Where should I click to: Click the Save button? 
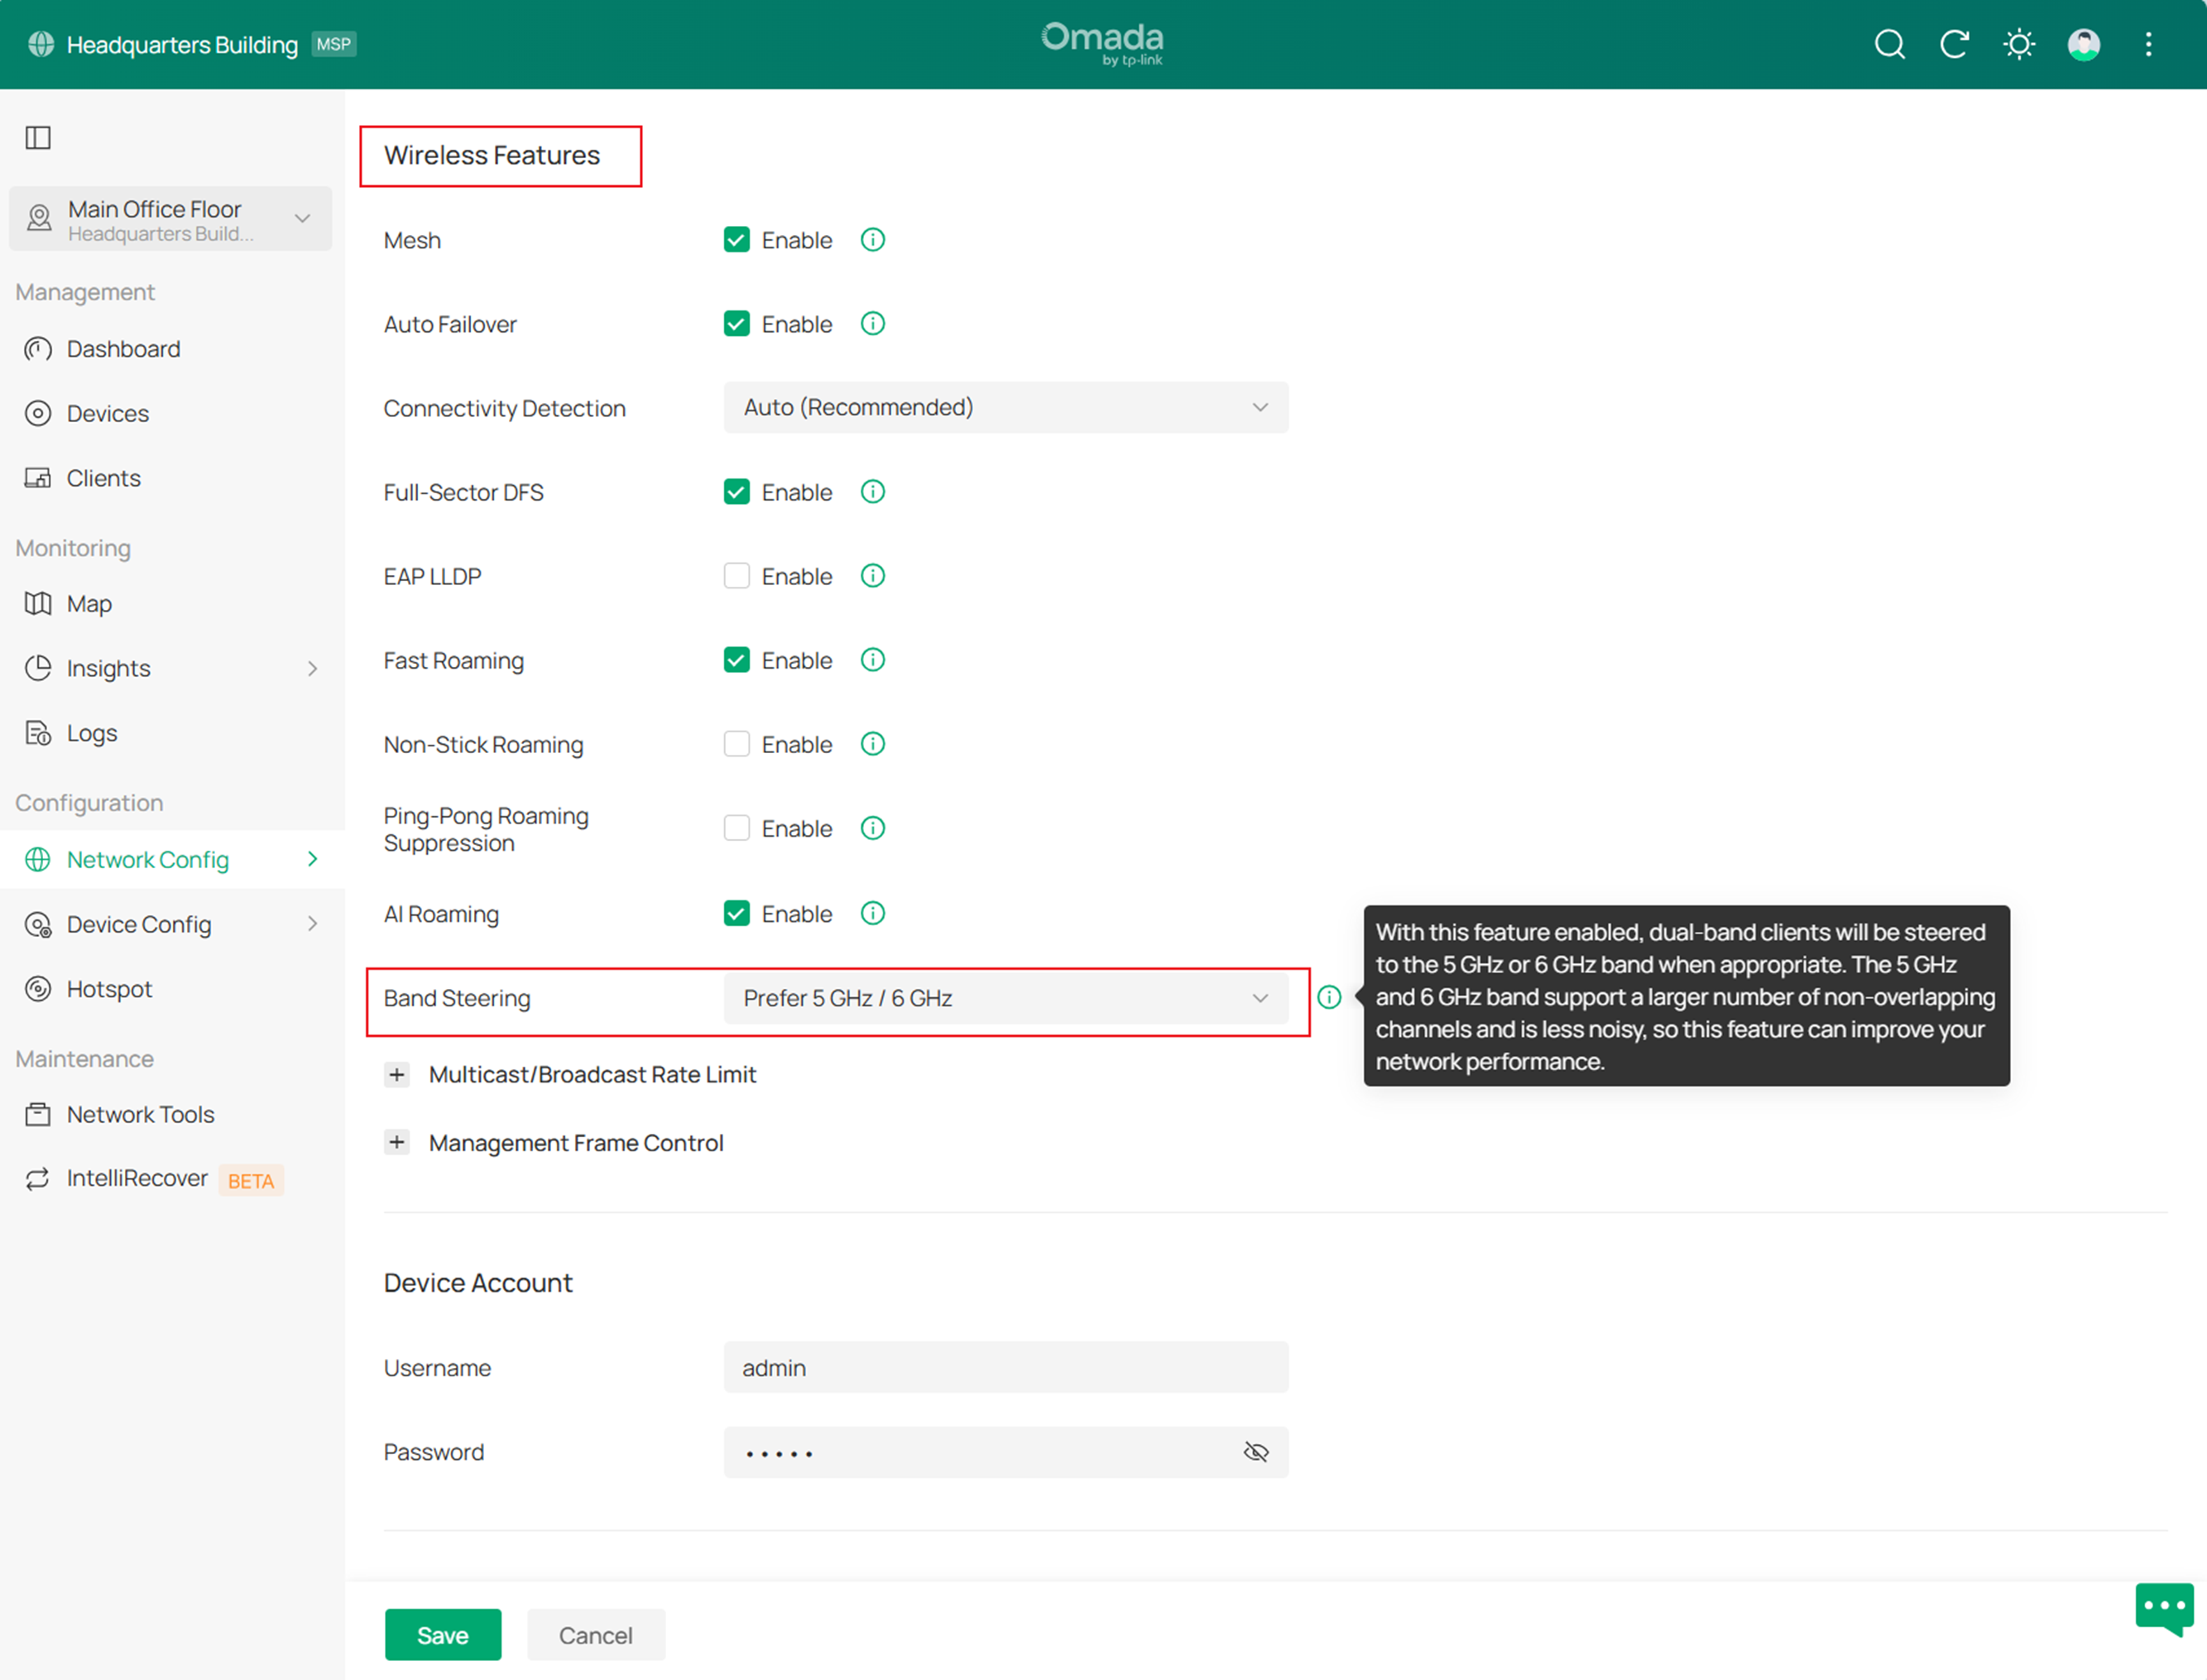coord(442,1635)
